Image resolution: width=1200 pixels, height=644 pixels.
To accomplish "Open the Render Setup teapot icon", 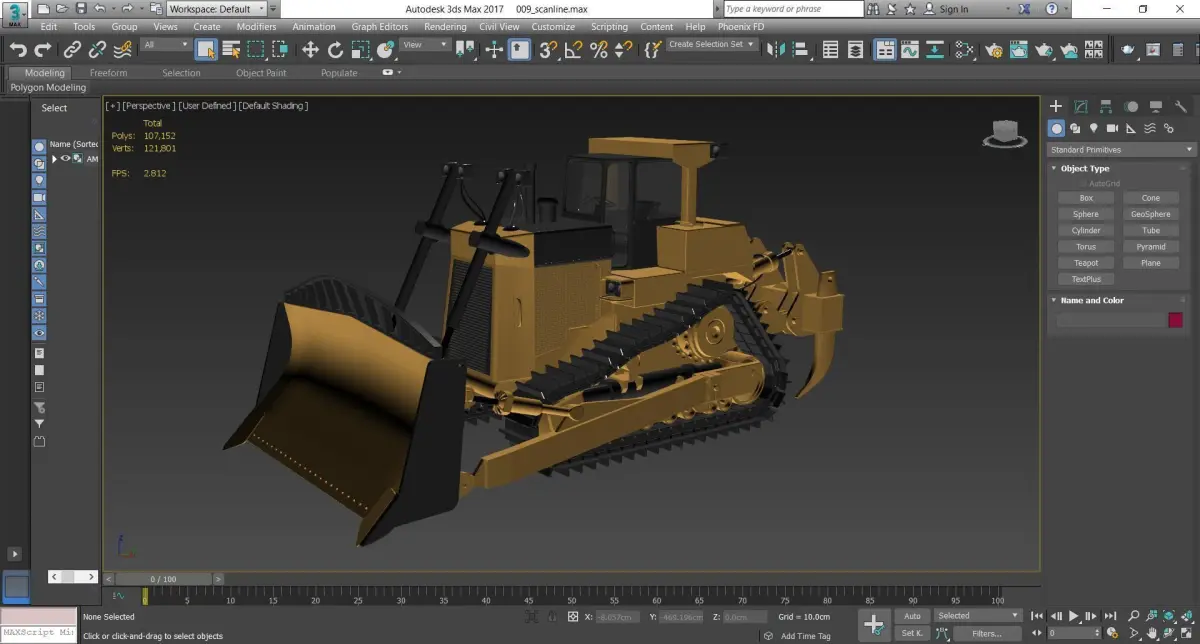I will point(994,49).
